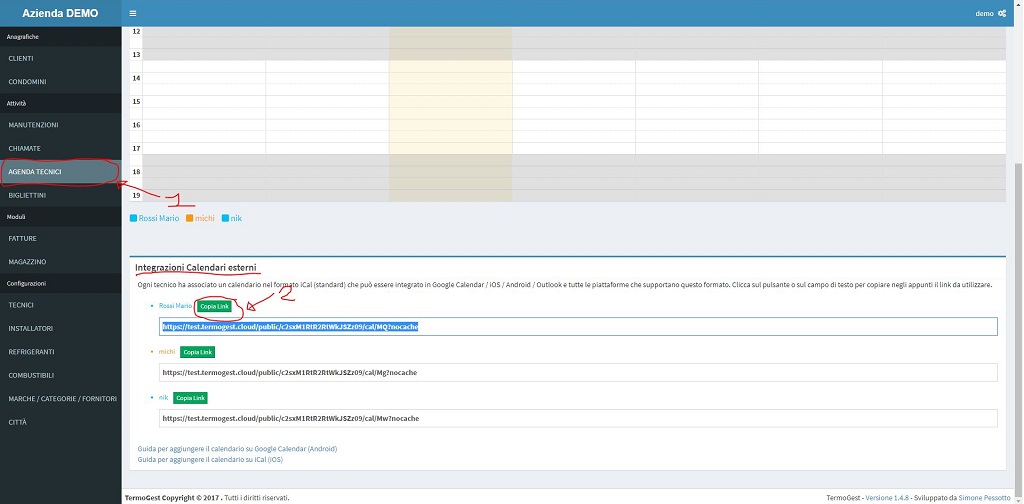
Task: Open INSTALLATORI configuration
Action: (x=61, y=328)
